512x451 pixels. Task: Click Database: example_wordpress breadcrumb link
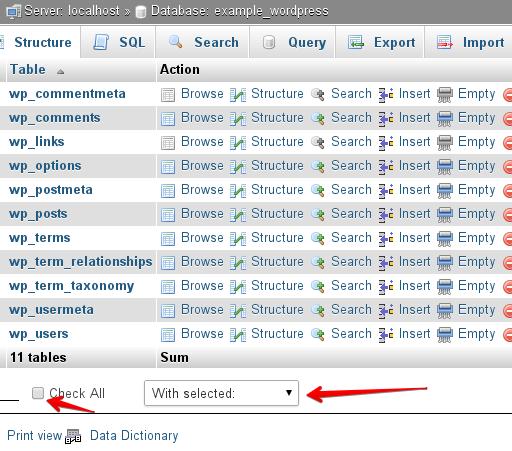pos(240,11)
